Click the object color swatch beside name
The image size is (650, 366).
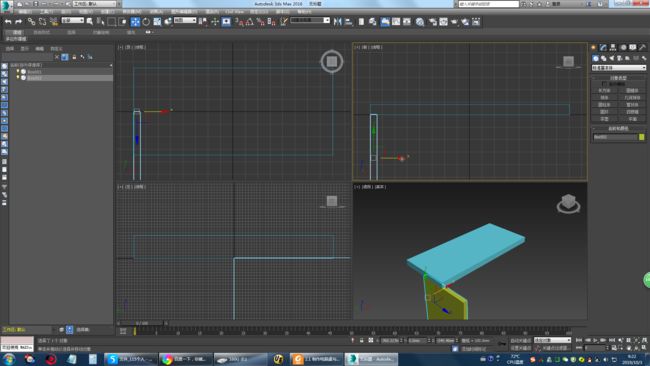[642, 137]
